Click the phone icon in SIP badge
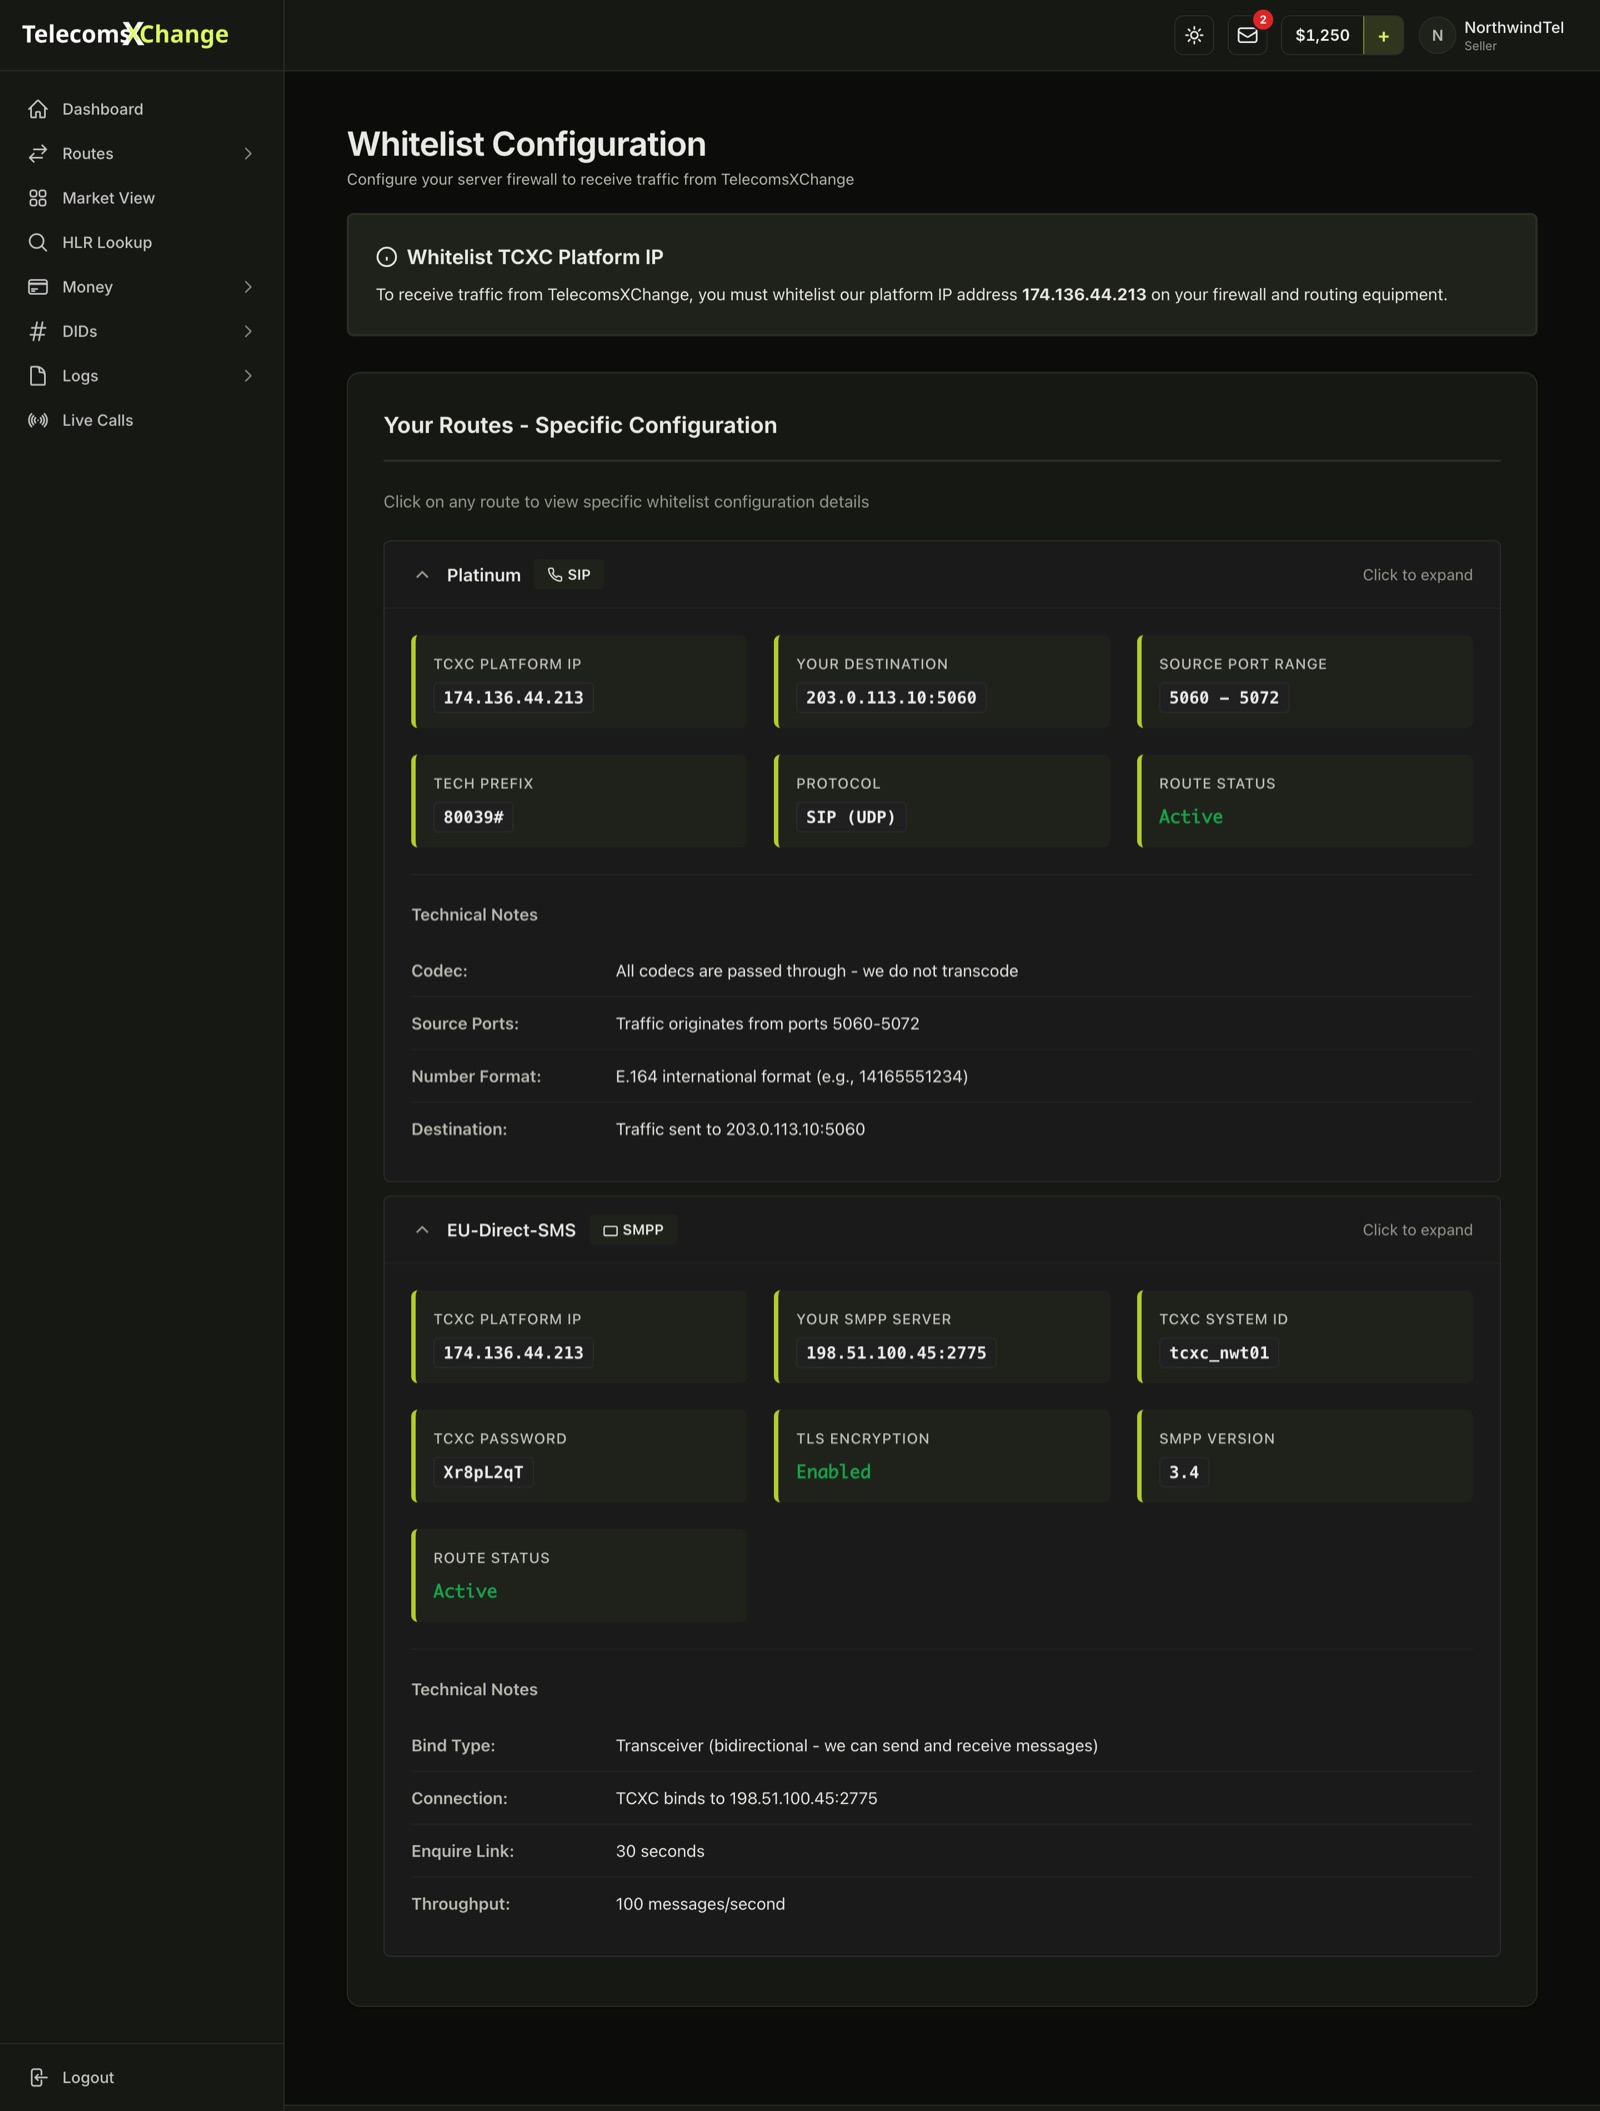The image size is (1600, 2111). click(555, 575)
